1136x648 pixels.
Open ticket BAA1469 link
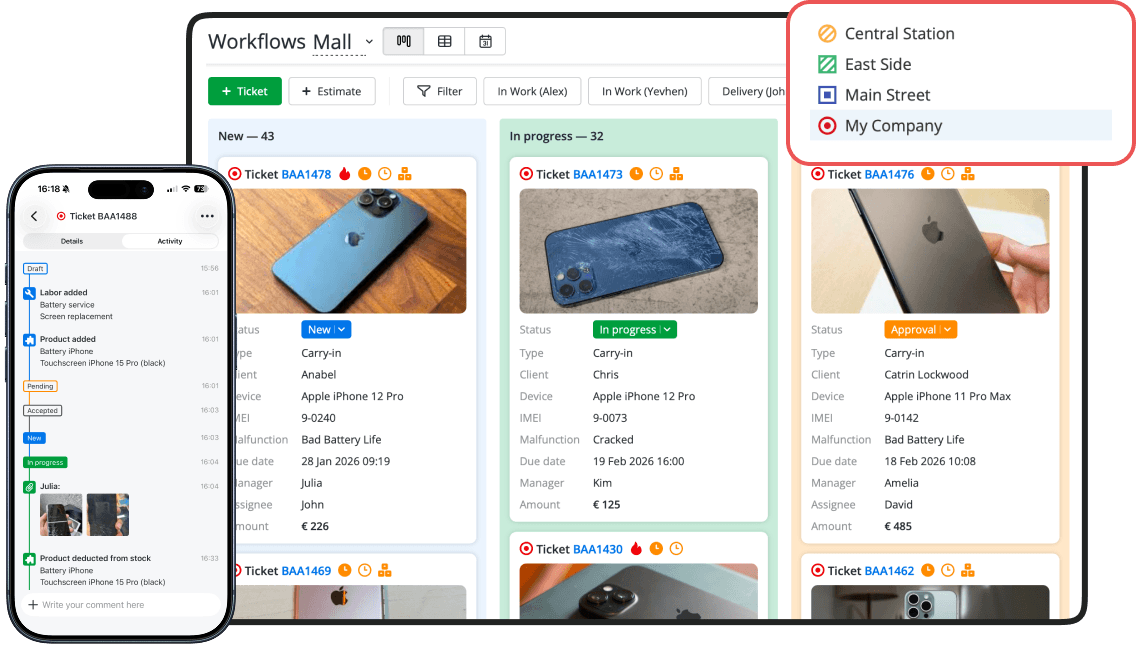point(306,570)
